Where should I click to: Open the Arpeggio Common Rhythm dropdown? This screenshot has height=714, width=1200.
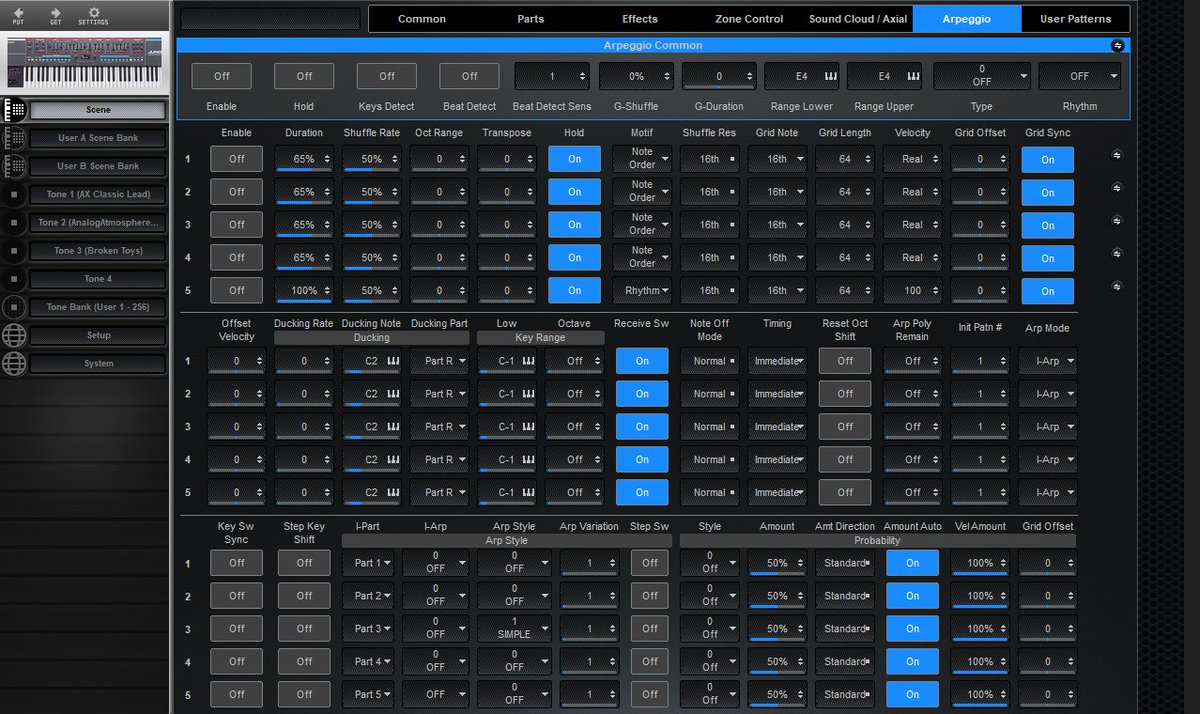[x=1080, y=76]
